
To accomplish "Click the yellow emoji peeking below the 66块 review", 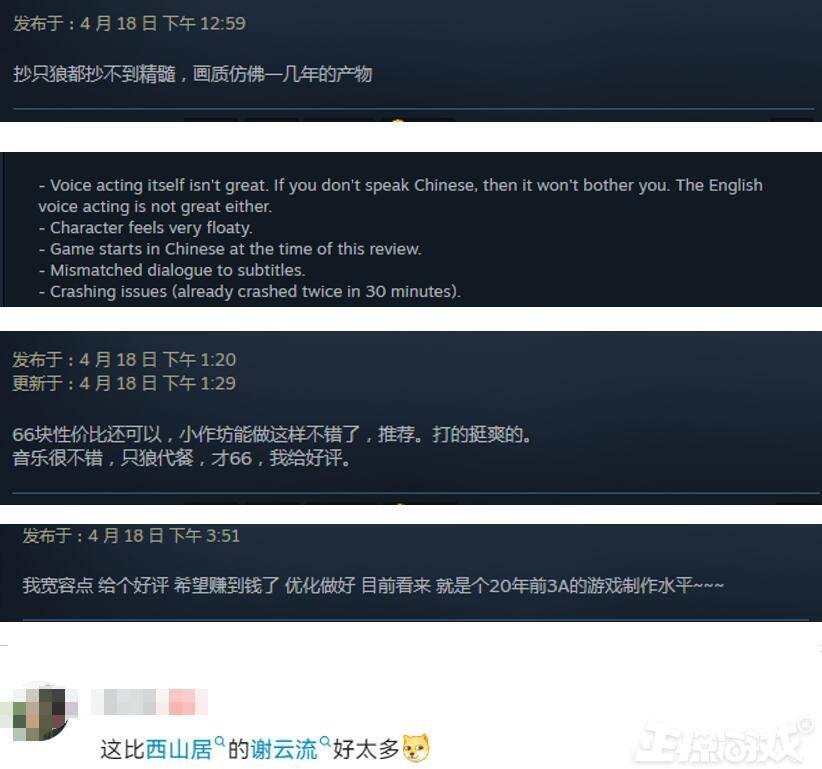I will pyautogui.click(x=399, y=505).
